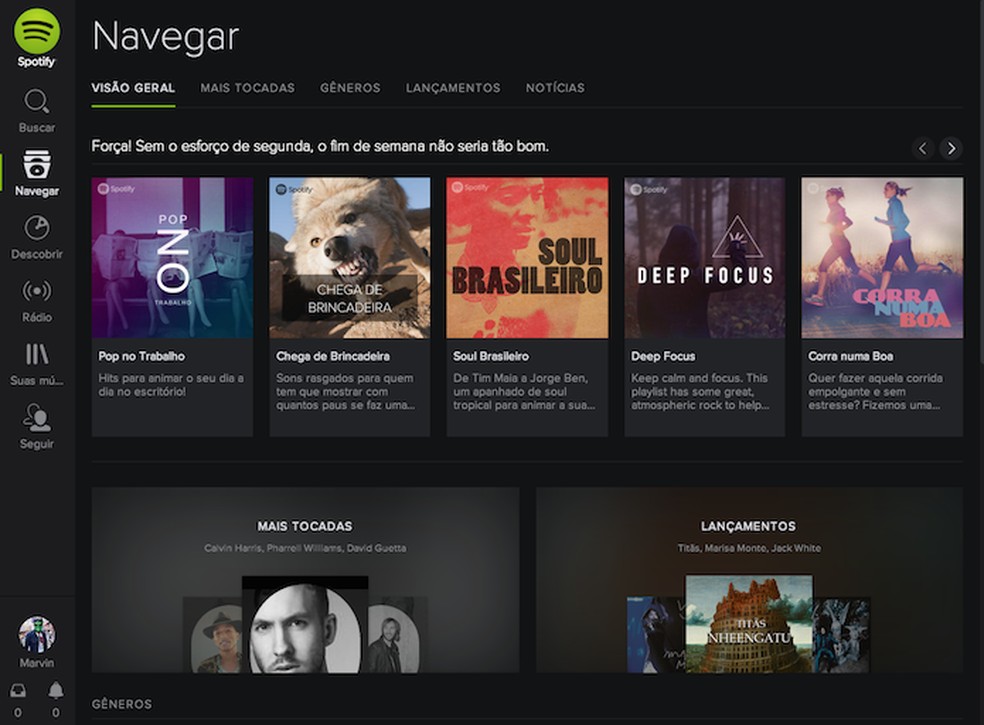Open the Lançamentos banner heading
This screenshot has height=725, width=984.
pyautogui.click(x=748, y=526)
